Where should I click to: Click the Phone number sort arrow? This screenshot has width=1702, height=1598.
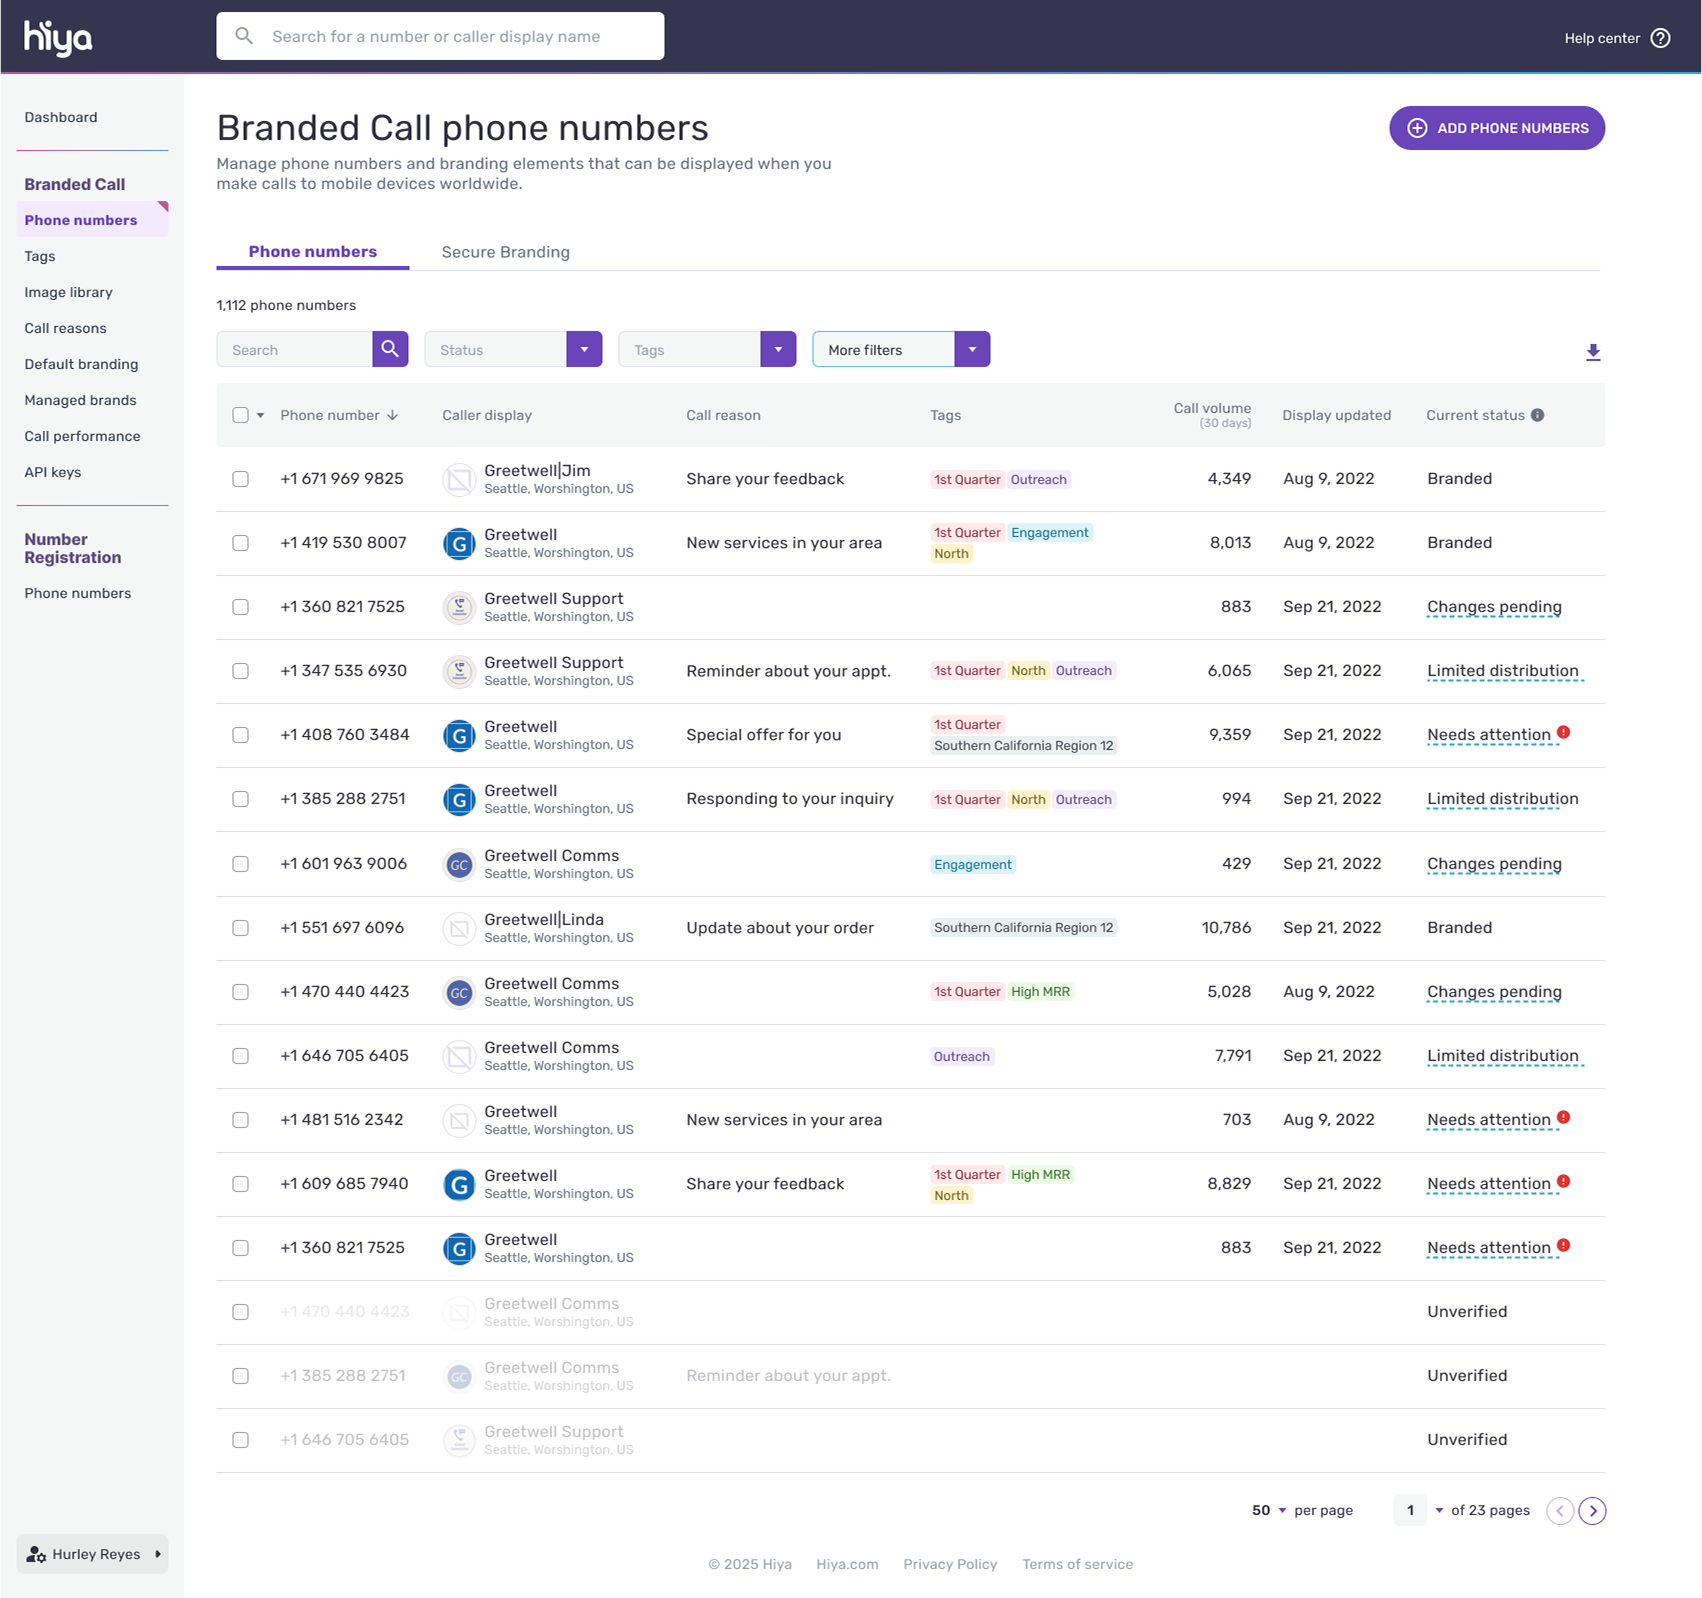tap(393, 415)
